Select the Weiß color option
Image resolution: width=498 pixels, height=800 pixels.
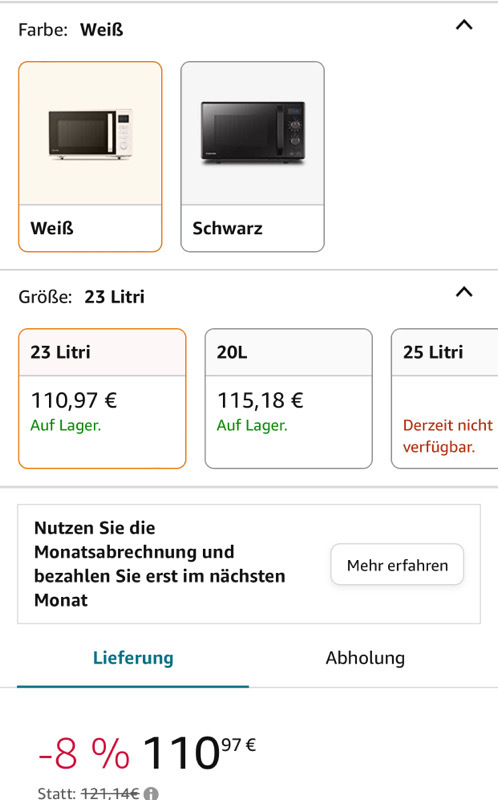(90, 157)
